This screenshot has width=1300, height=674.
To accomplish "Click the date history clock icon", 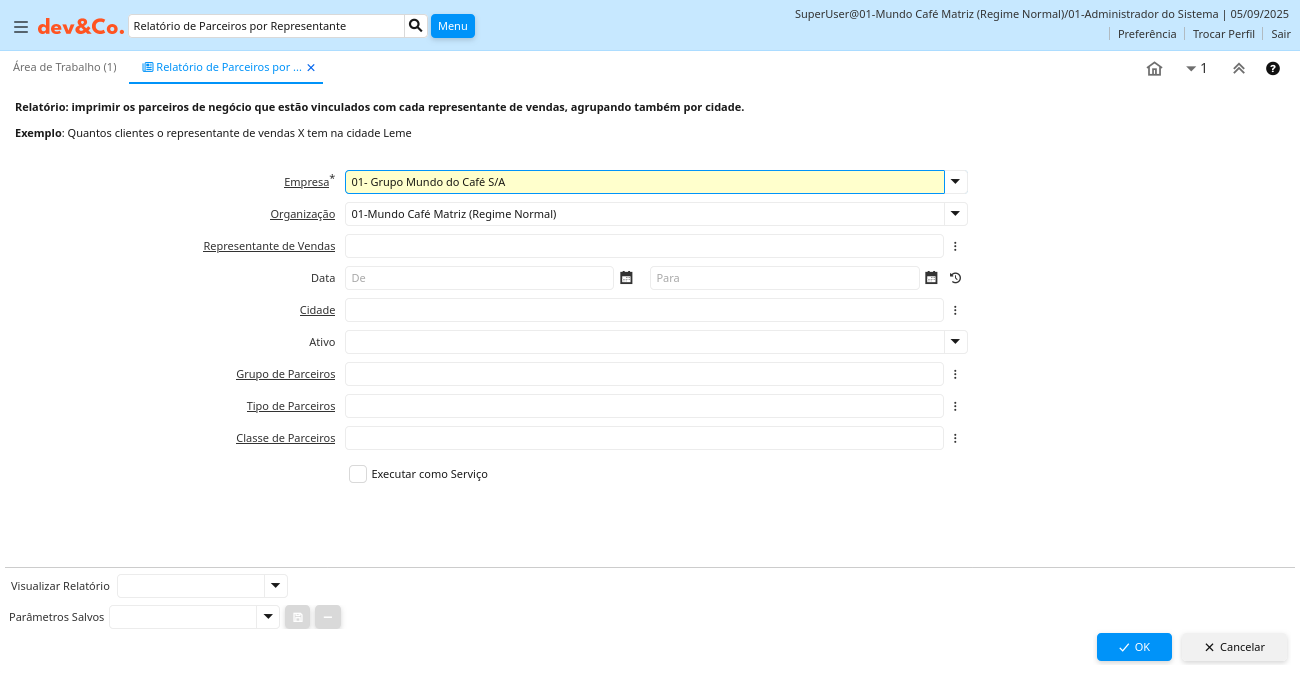I will click(x=955, y=278).
